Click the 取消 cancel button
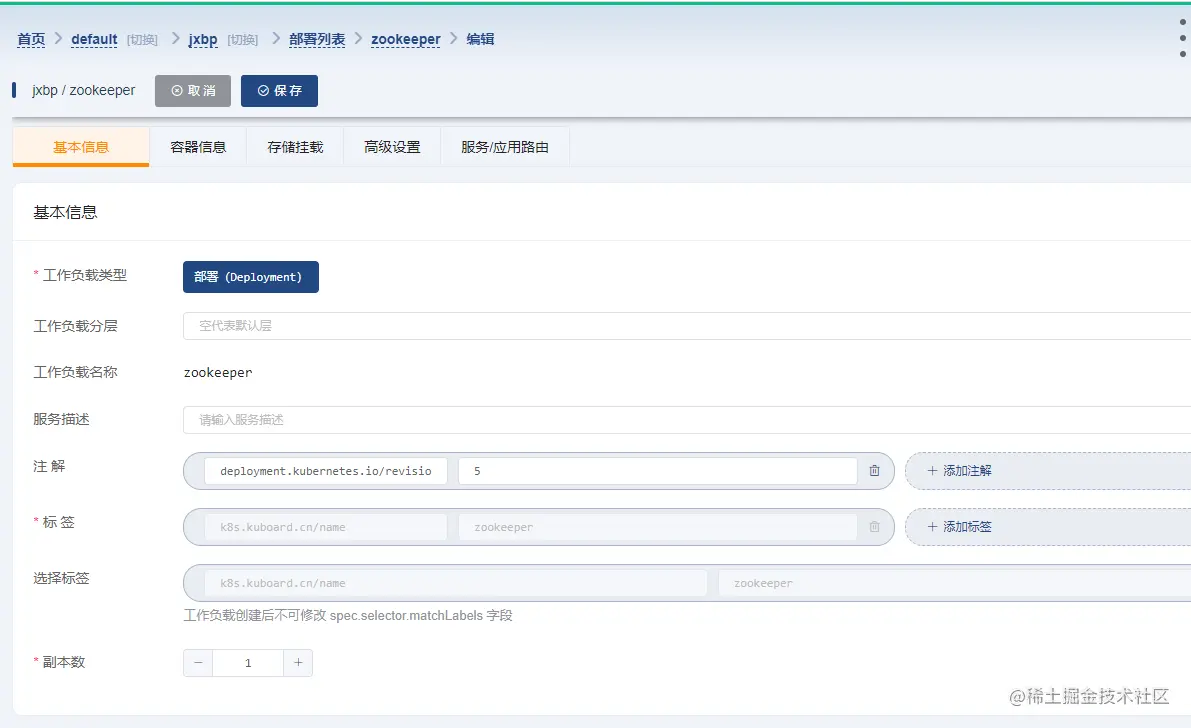The image size is (1191, 728). click(x=193, y=90)
